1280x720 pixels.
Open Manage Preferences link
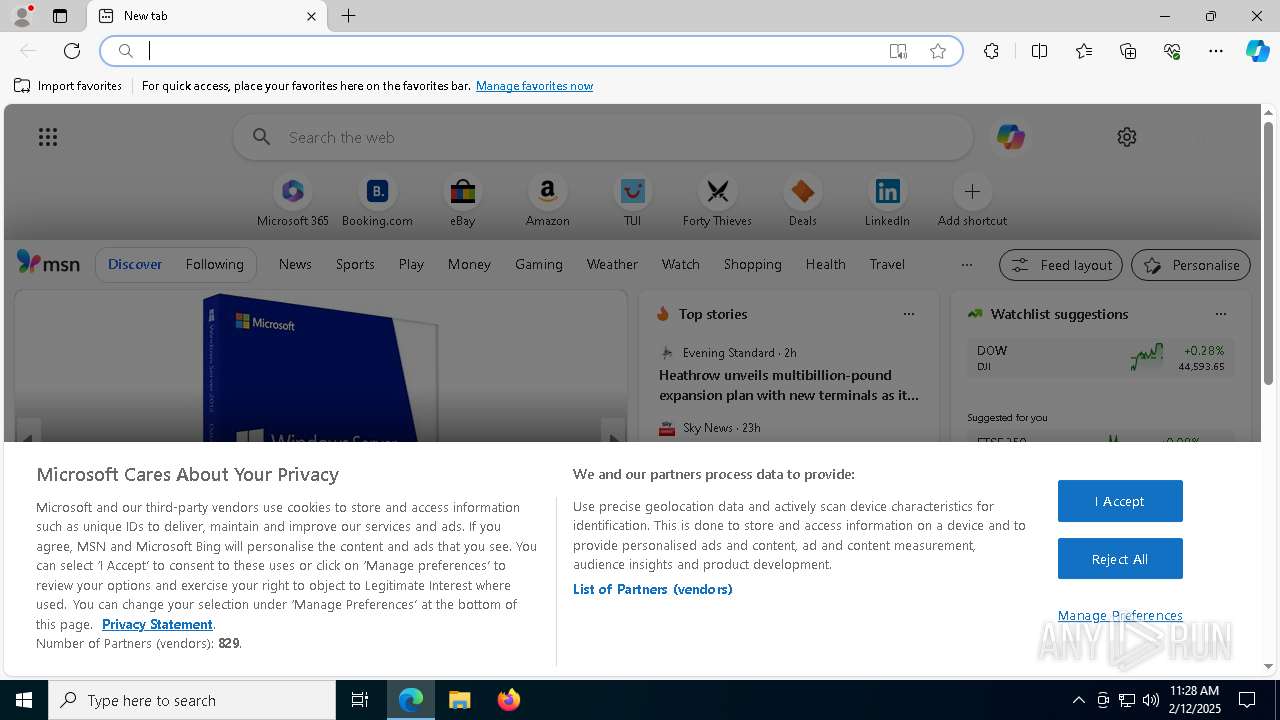point(1120,615)
